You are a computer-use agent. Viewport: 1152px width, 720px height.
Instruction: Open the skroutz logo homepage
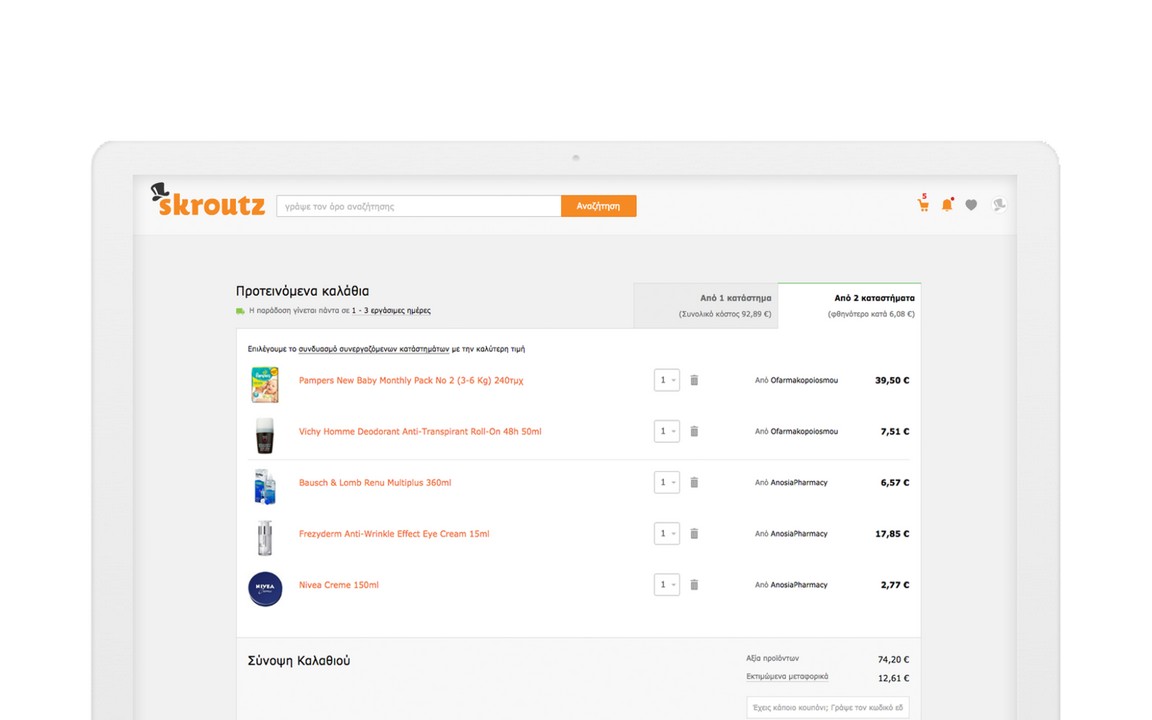(x=208, y=201)
